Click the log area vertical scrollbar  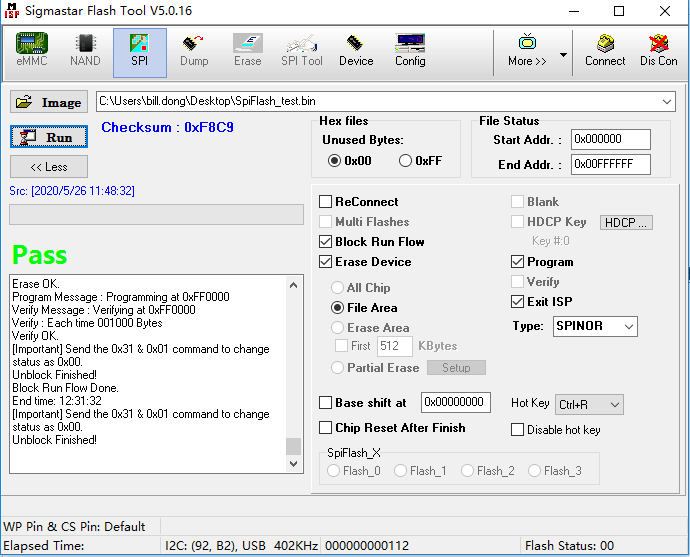pyautogui.click(x=293, y=370)
